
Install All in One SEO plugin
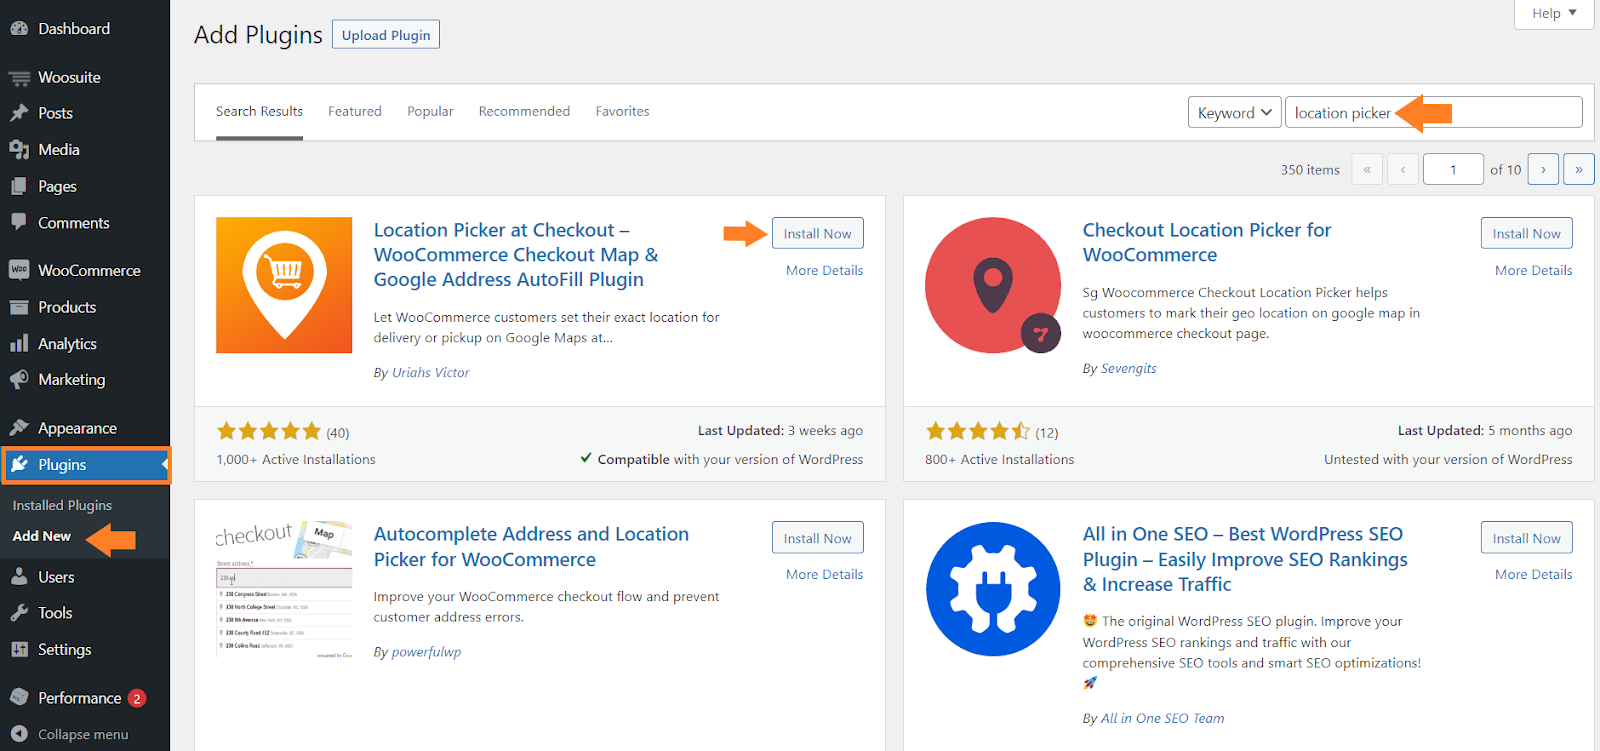pos(1526,538)
